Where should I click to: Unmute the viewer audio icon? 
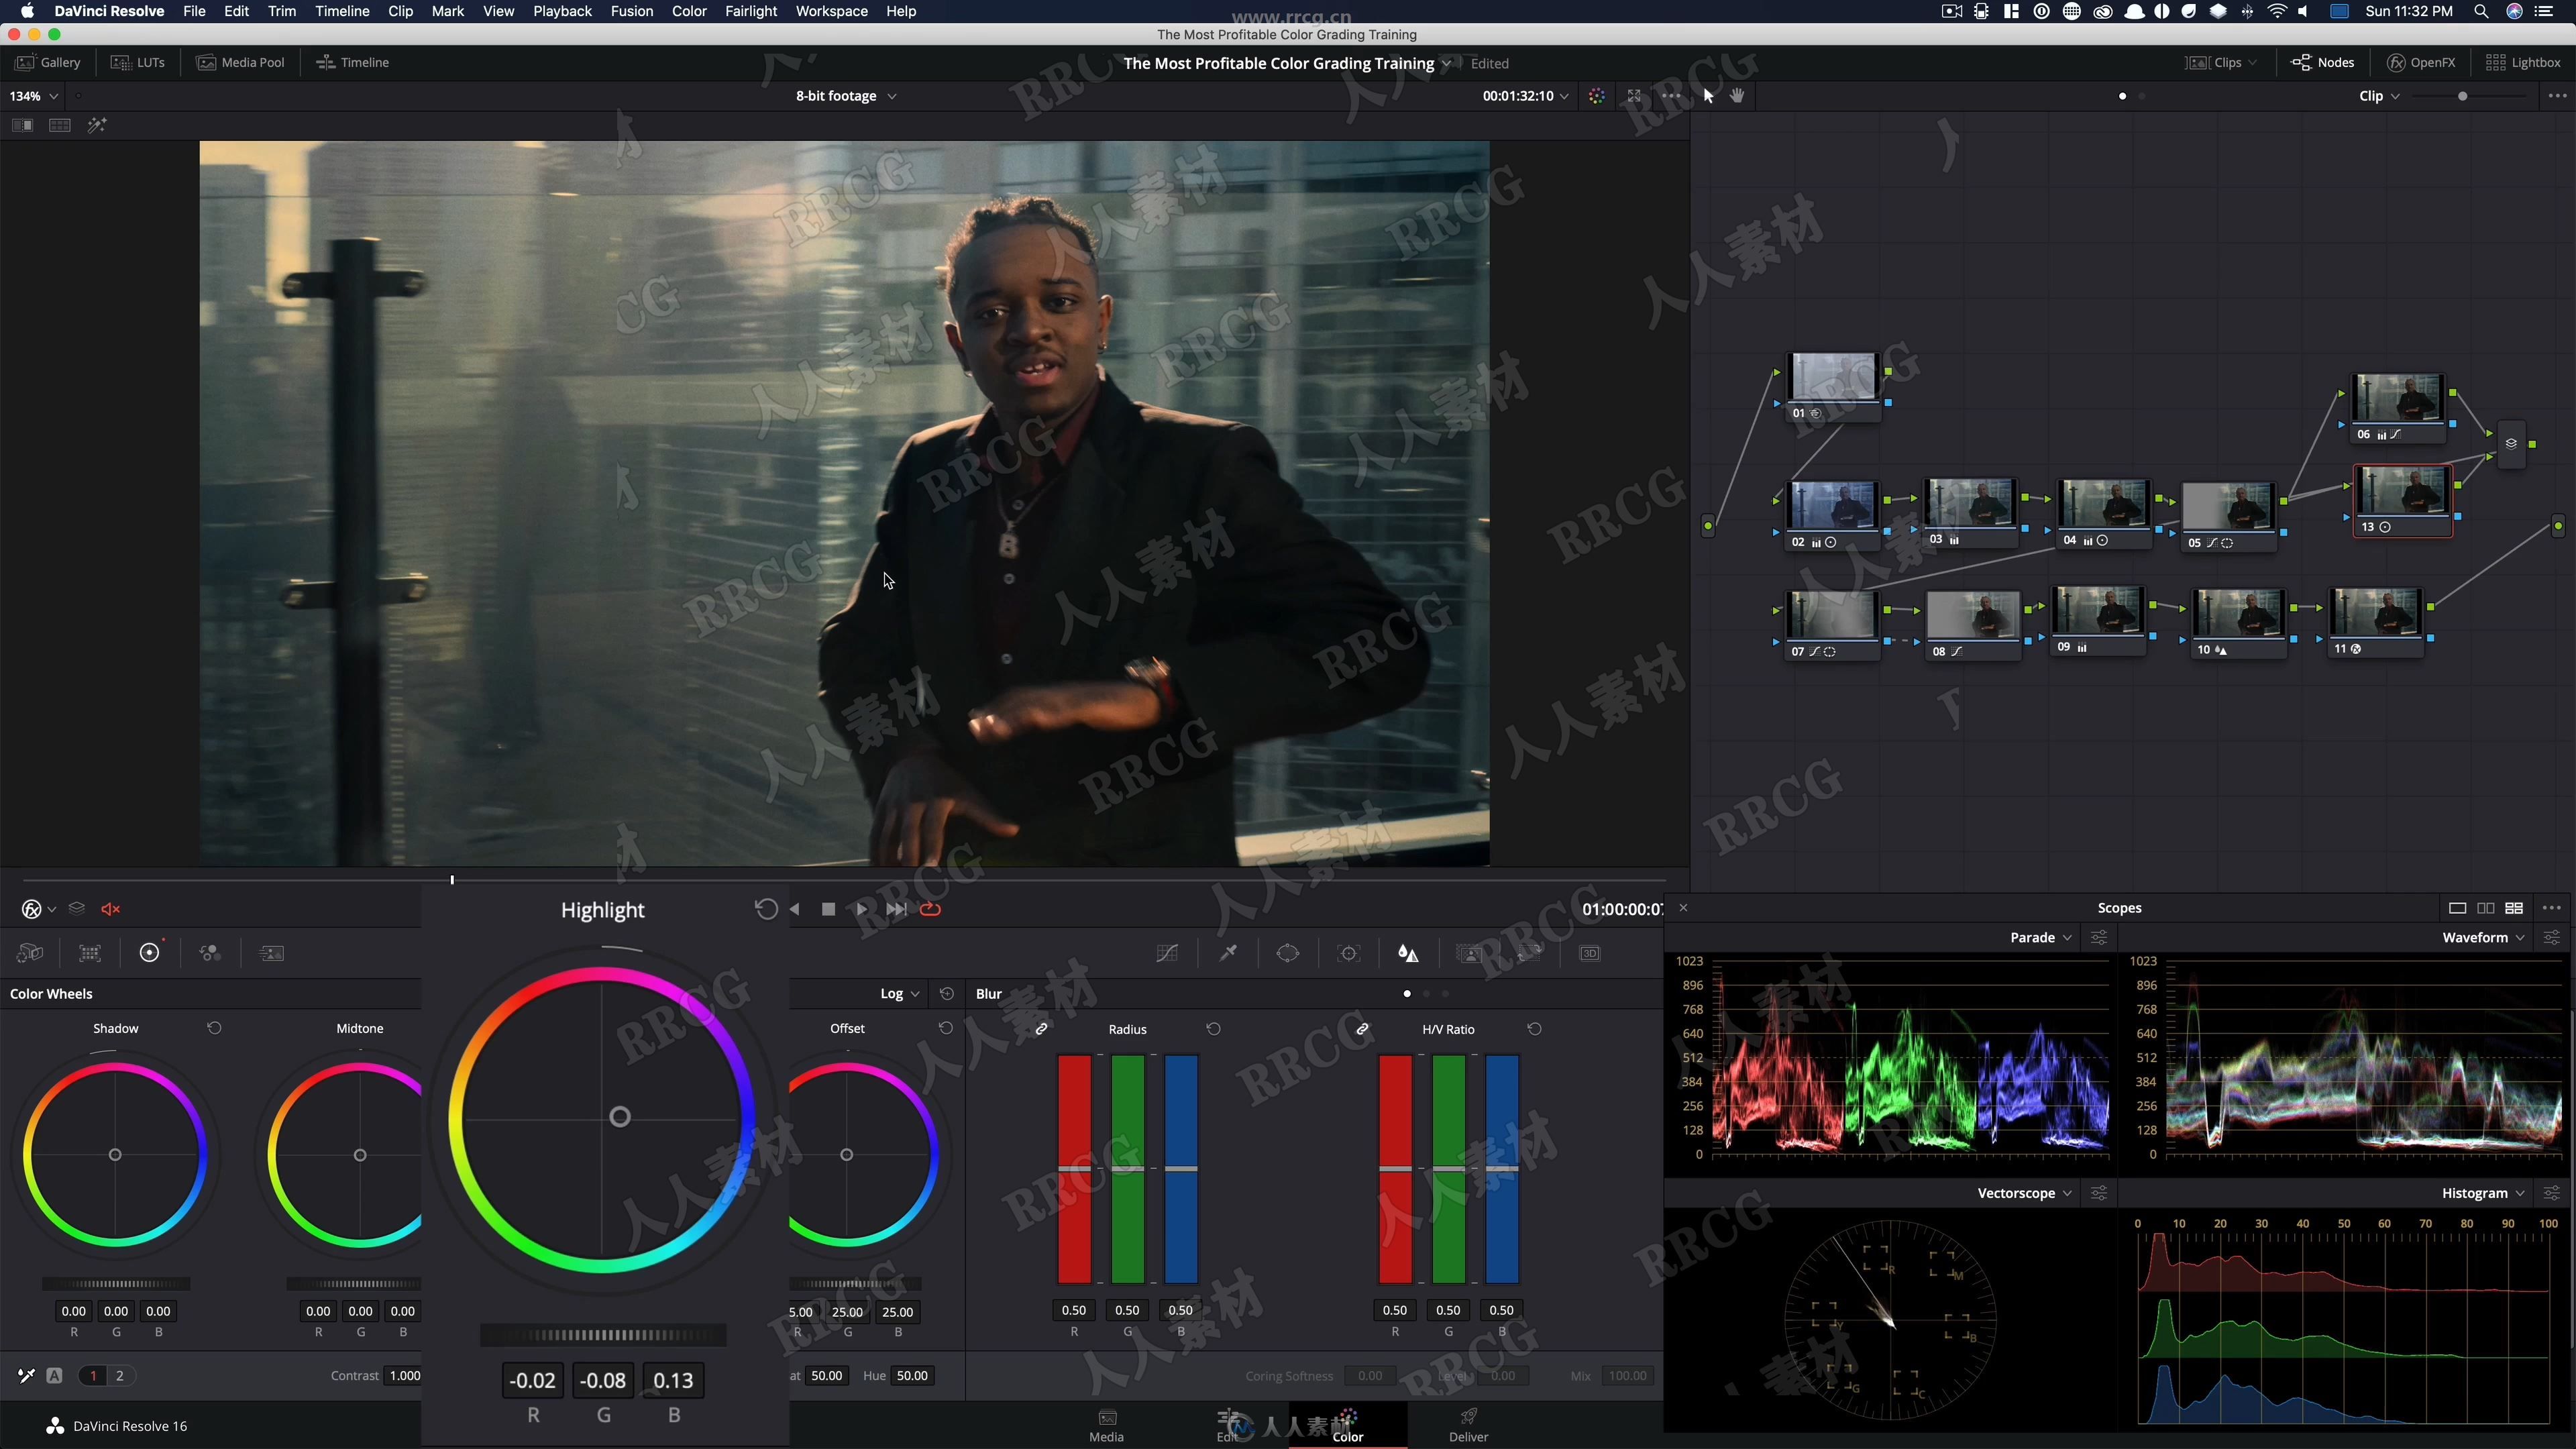tap(111, 909)
